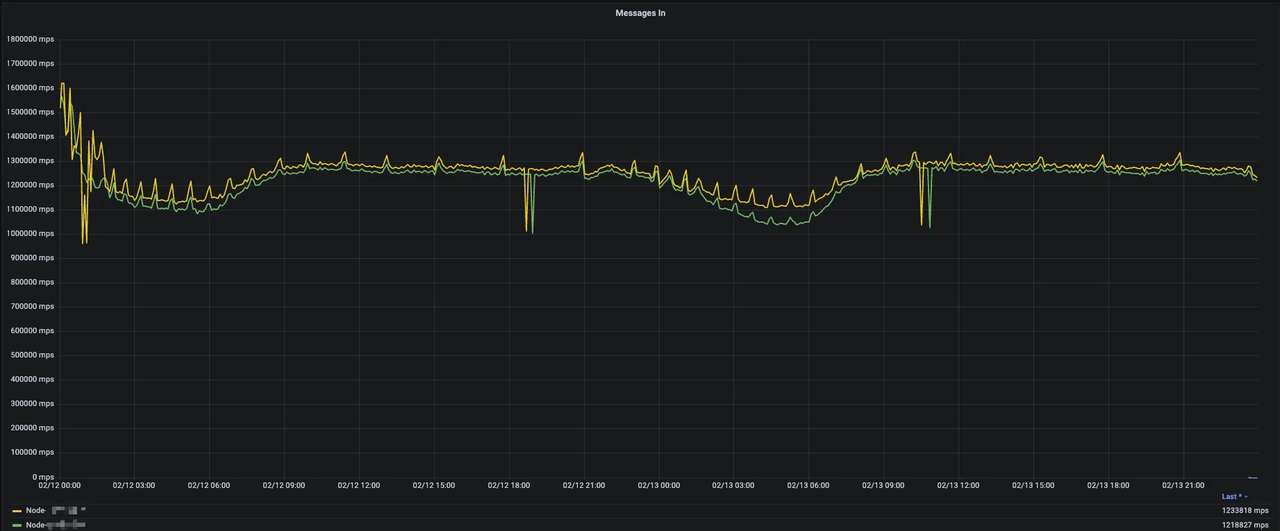Click the 400000 mps y-axis label

coord(32,380)
